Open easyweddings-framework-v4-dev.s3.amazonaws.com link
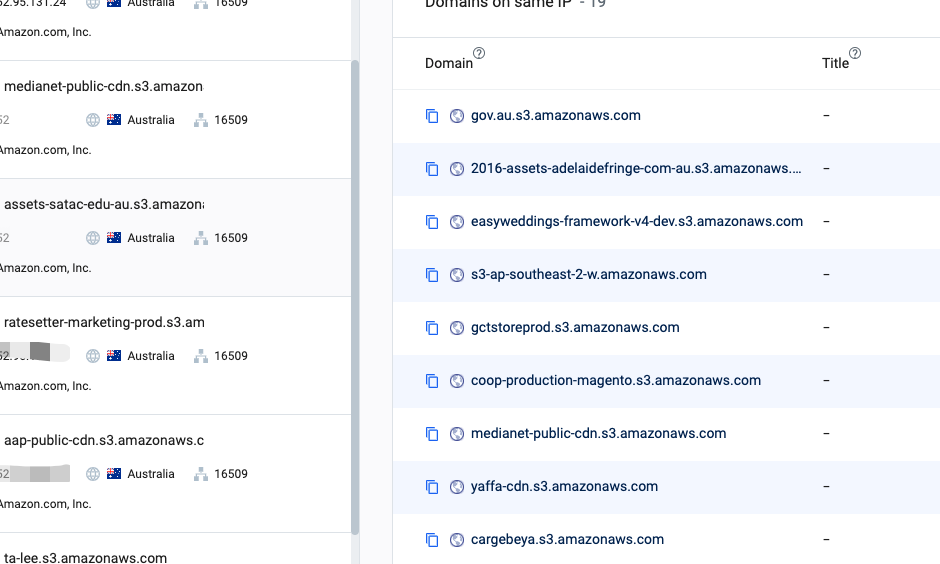The image size is (940, 564). coord(637,221)
